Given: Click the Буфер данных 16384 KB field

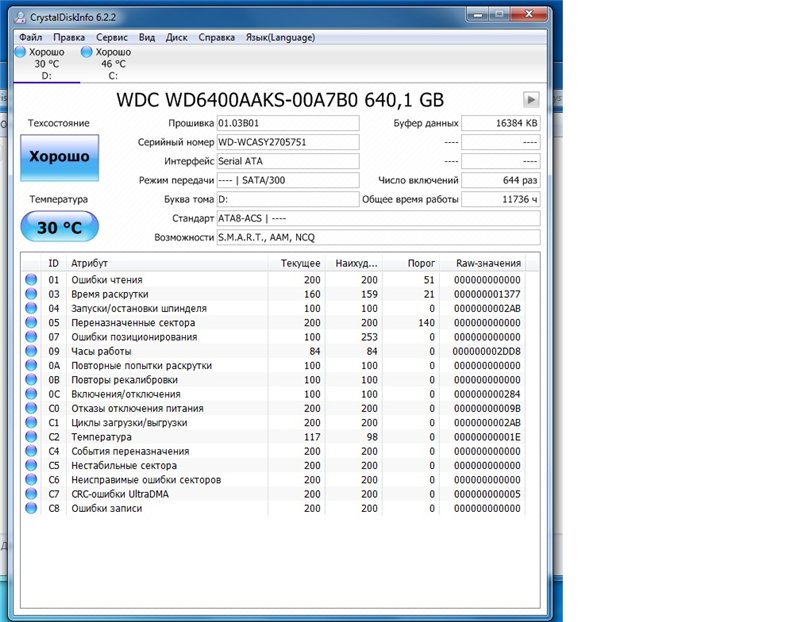Looking at the screenshot, I should [x=501, y=123].
